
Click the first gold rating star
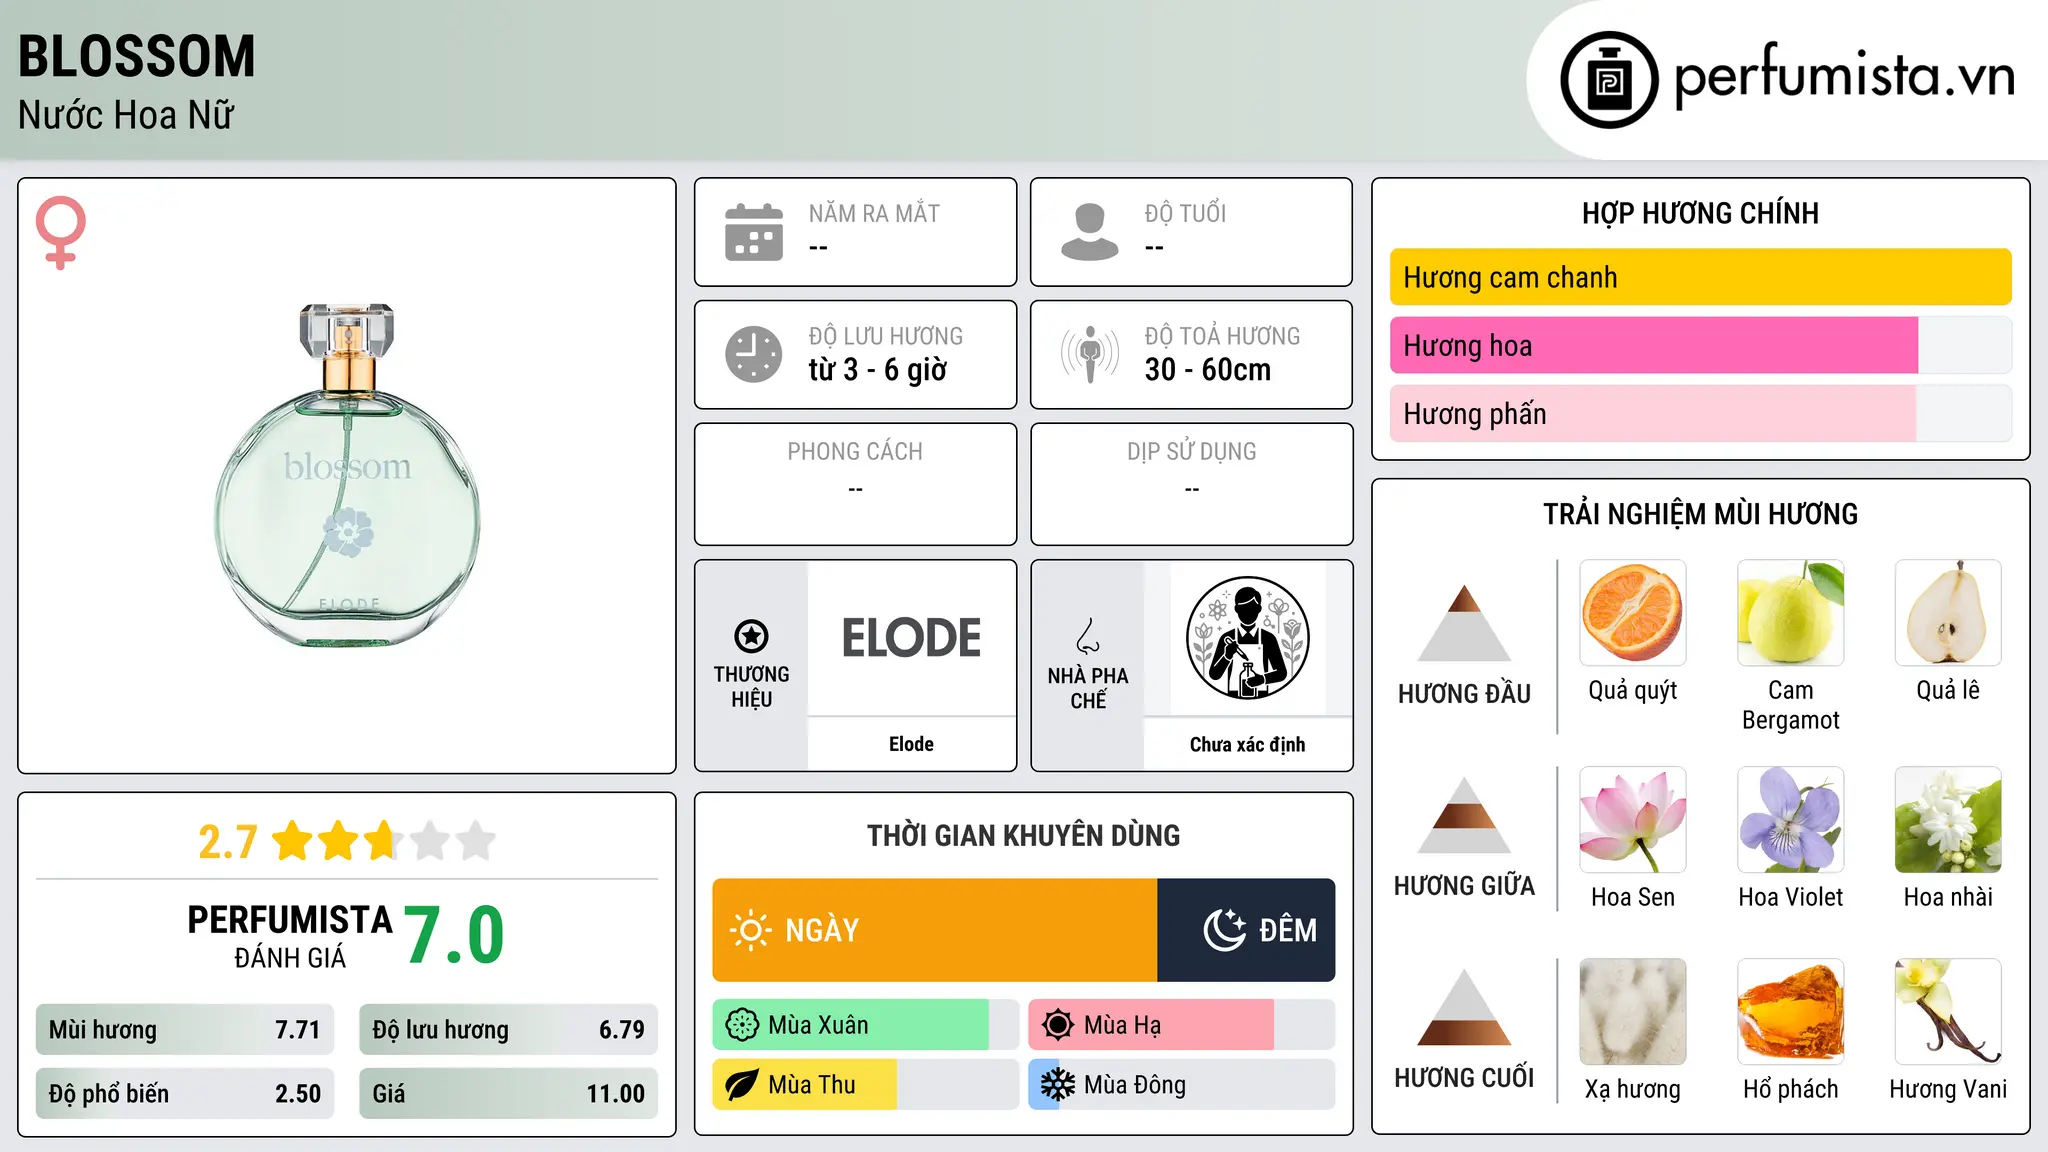tap(293, 840)
